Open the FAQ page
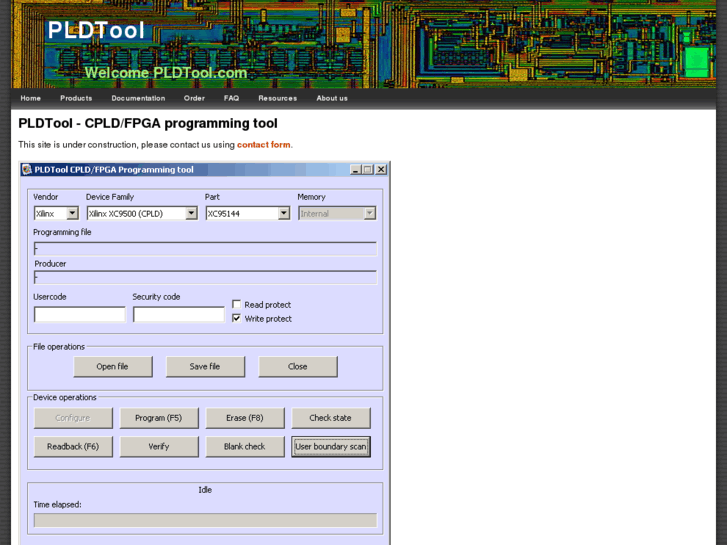Viewport: 727px width, 545px height. click(x=231, y=98)
